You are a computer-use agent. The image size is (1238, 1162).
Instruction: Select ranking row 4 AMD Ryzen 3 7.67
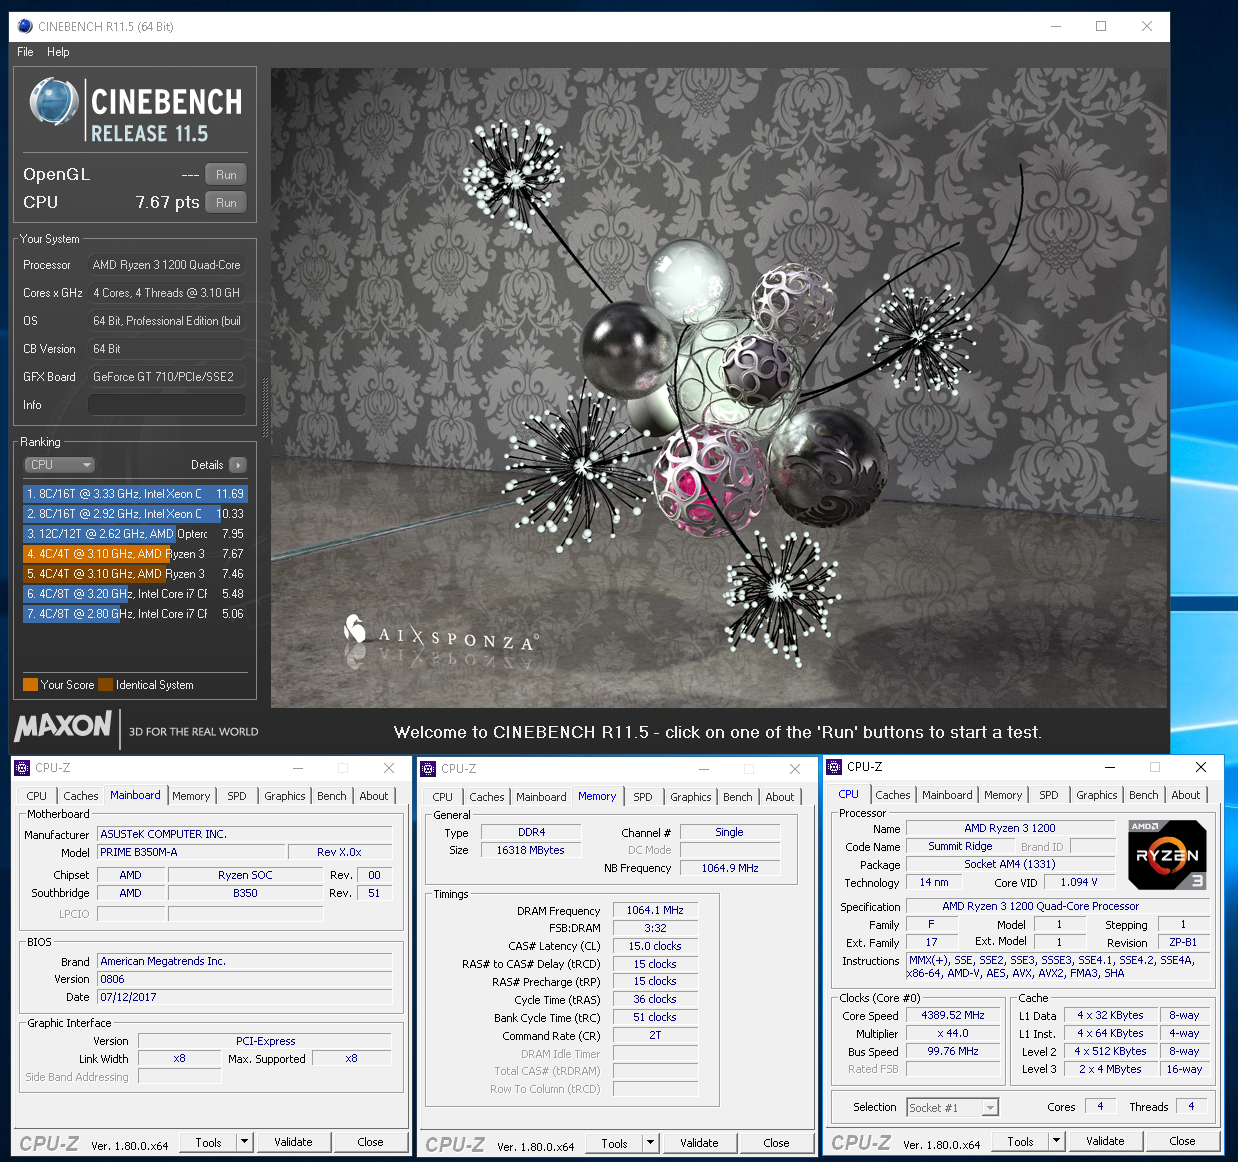(135, 554)
